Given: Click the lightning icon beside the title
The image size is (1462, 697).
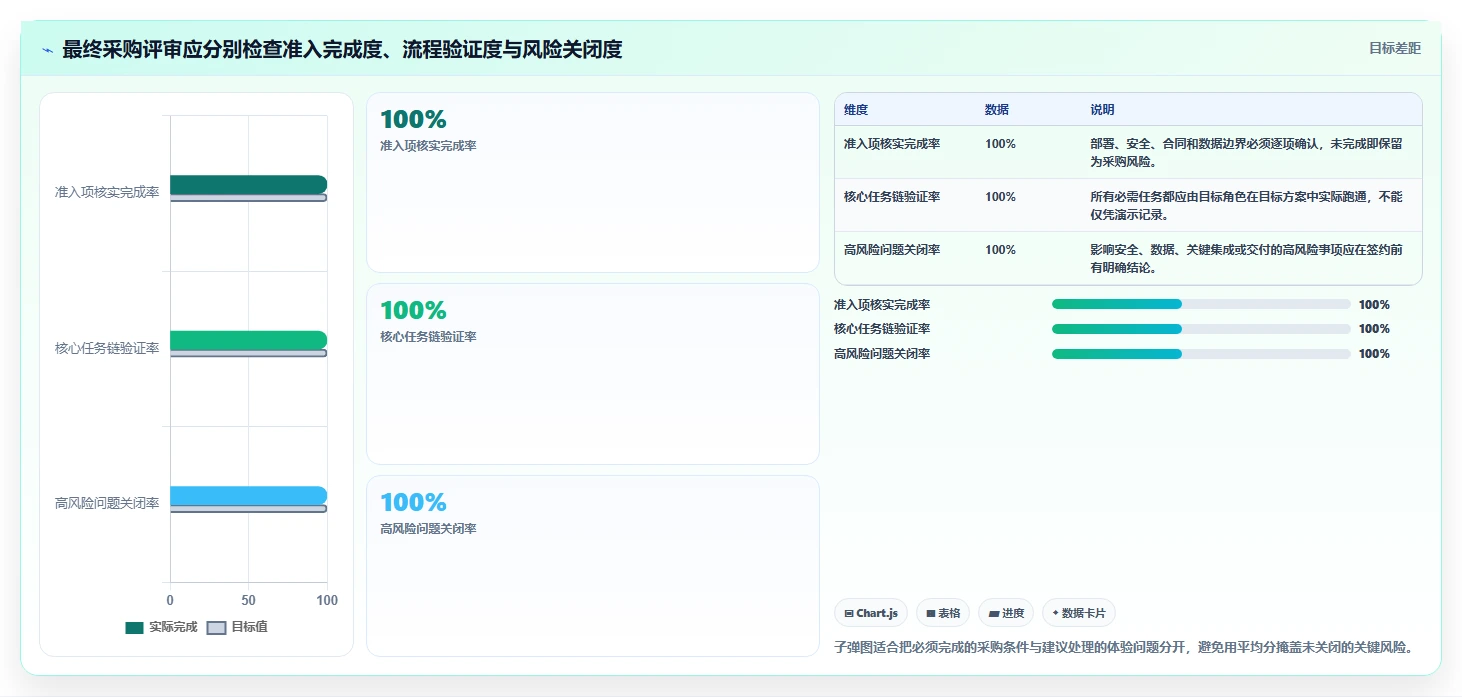Looking at the screenshot, I should point(48,50).
